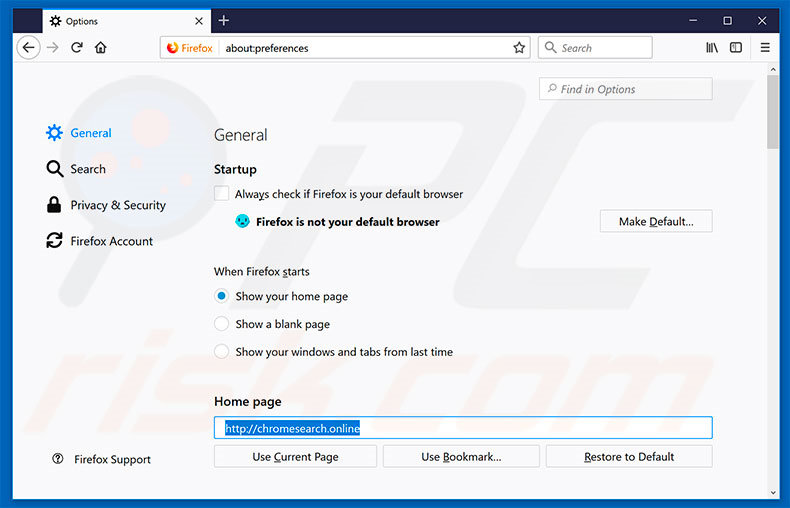Click the "When Firefox starts" label
The image size is (790, 508).
(x=261, y=272)
